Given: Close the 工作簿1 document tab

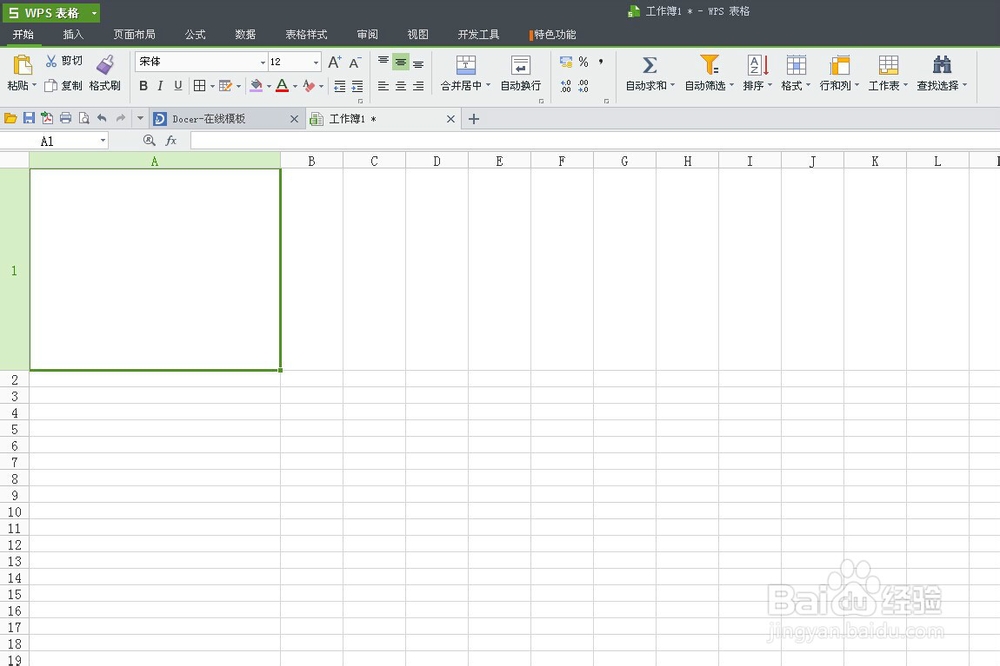Looking at the screenshot, I should coord(450,119).
